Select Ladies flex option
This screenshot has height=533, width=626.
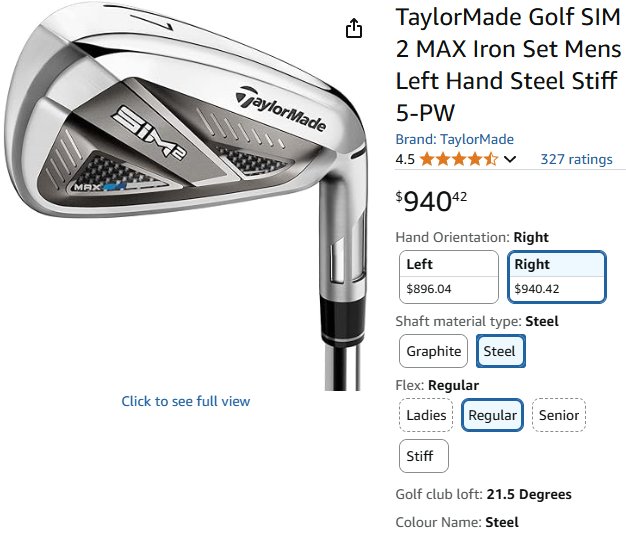click(426, 415)
